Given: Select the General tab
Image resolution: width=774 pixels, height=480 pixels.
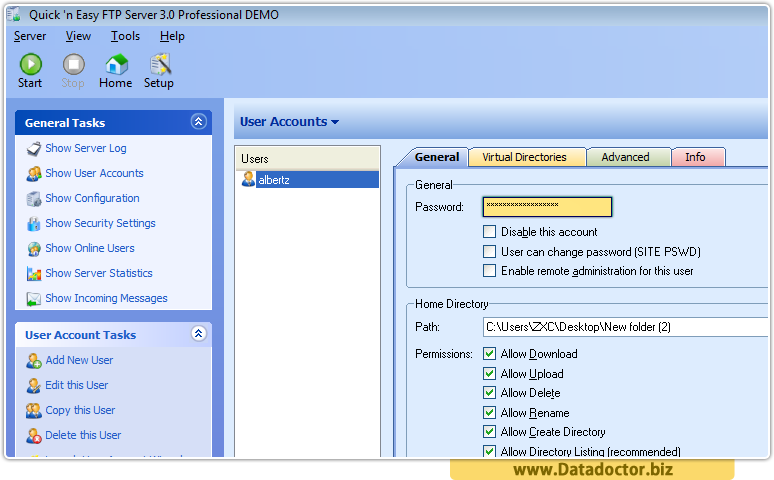Looking at the screenshot, I should point(436,157).
